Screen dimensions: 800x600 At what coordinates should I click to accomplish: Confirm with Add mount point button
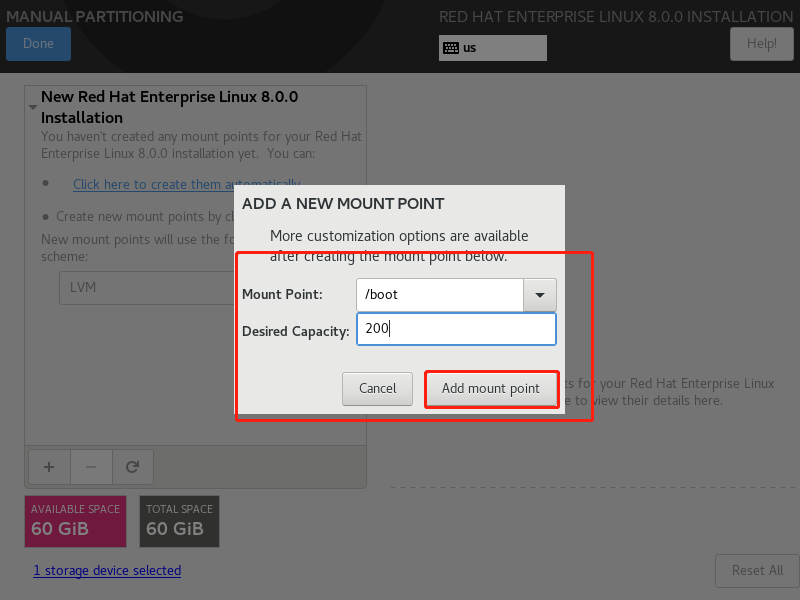click(x=491, y=389)
